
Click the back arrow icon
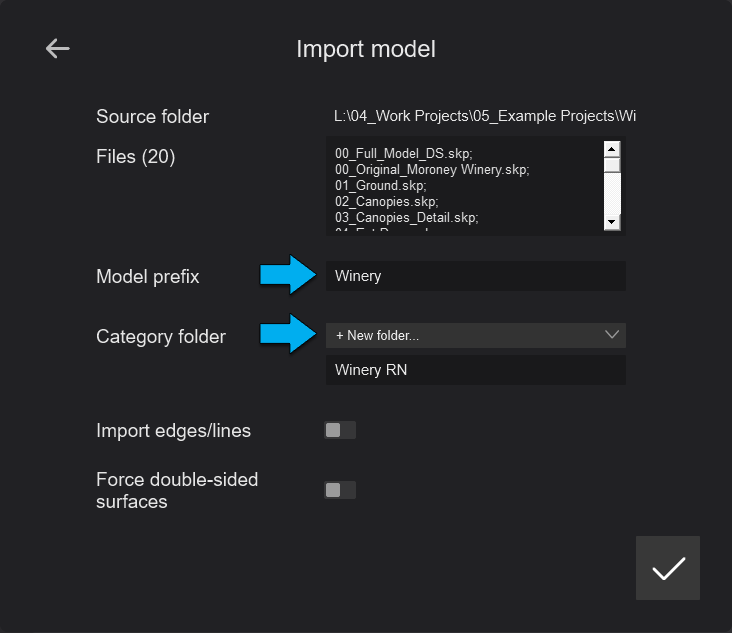pos(58,48)
